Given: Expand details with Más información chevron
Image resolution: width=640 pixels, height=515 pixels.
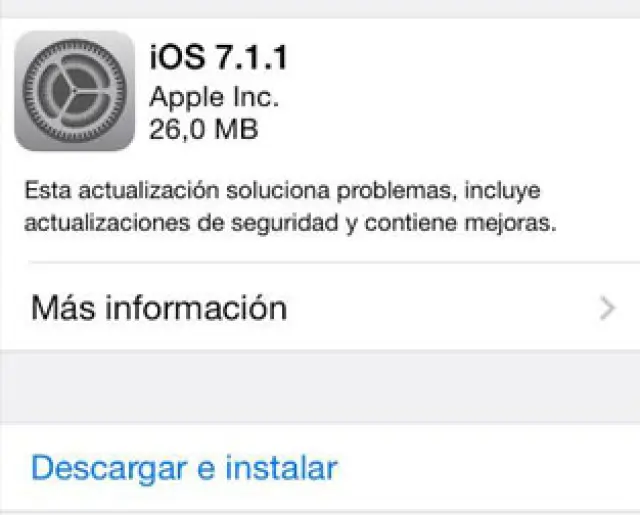Looking at the screenshot, I should tap(608, 308).
